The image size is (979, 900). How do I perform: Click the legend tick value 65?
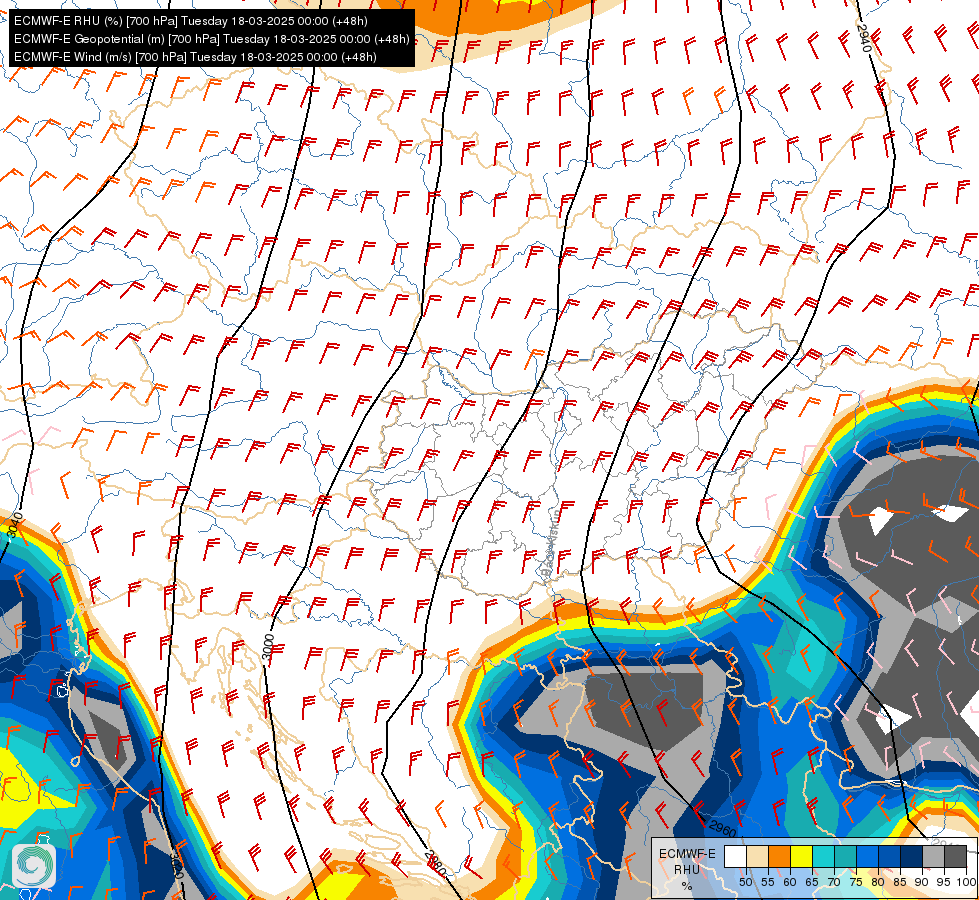pyautogui.click(x=812, y=882)
